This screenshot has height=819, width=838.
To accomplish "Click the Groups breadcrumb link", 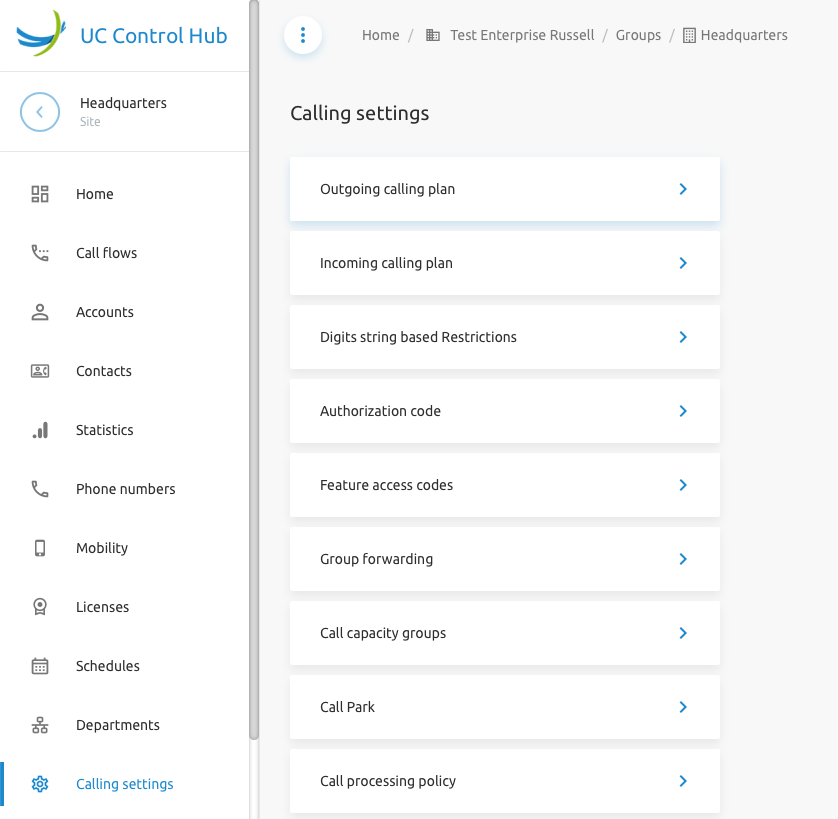I will 638,35.
